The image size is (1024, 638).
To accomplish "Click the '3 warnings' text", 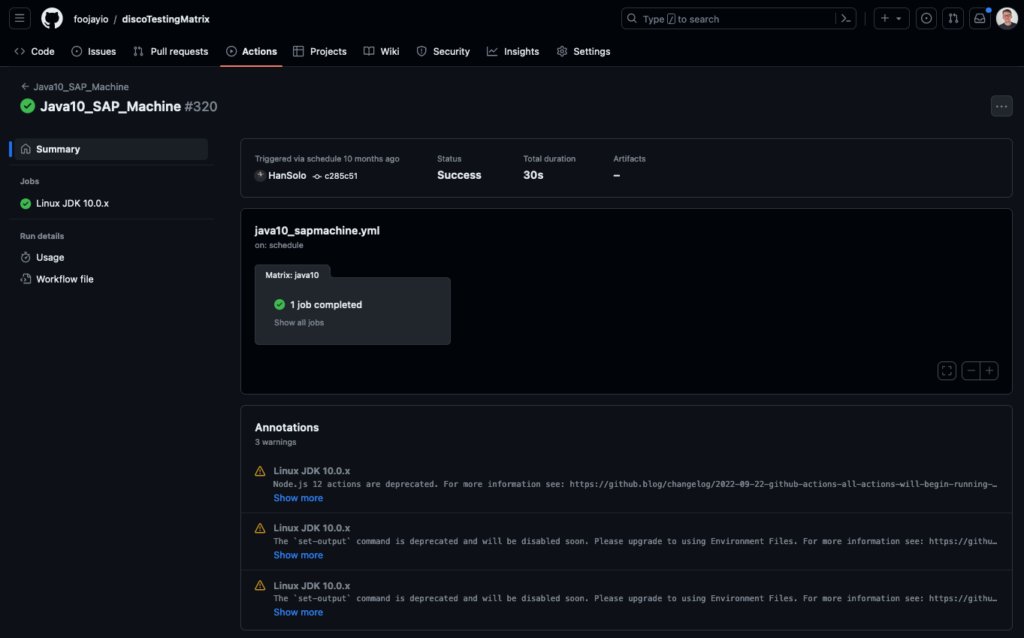I will click(276, 442).
